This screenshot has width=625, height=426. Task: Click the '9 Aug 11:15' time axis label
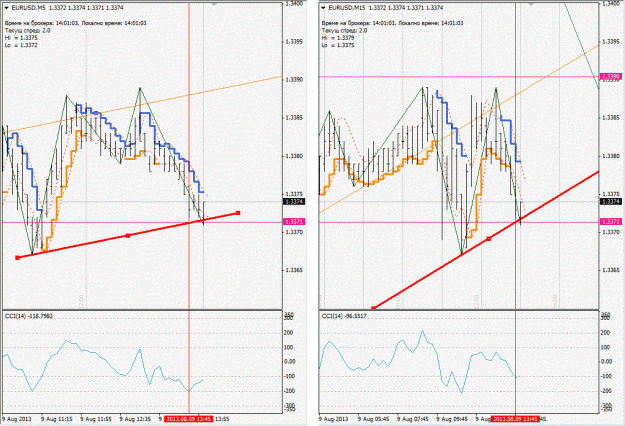(x=57, y=419)
